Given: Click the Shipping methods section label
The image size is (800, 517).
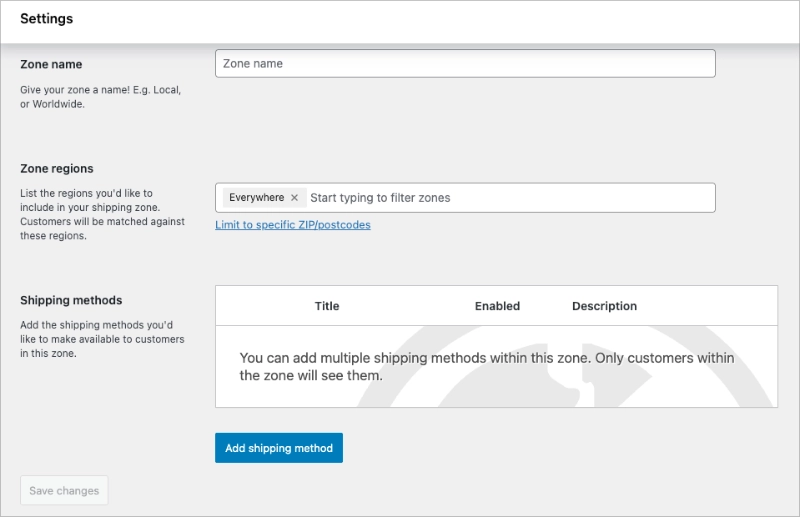Looking at the screenshot, I should [71, 300].
